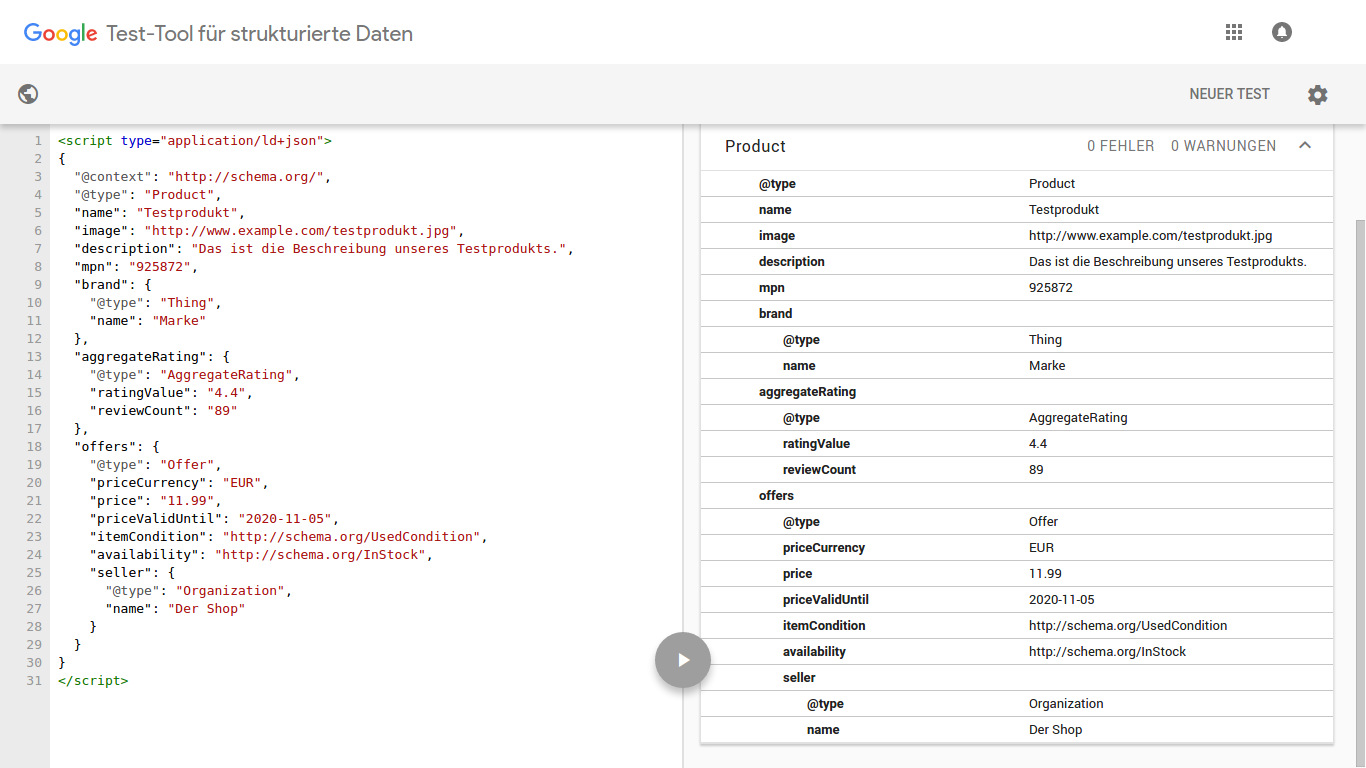Click the "Testprodukt" name line in code
The image size is (1366, 768).
pos(159,213)
